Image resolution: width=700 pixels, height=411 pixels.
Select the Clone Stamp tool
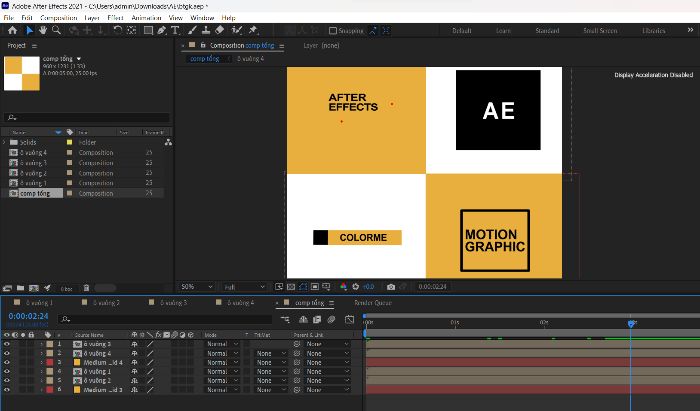(x=206, y=30)
